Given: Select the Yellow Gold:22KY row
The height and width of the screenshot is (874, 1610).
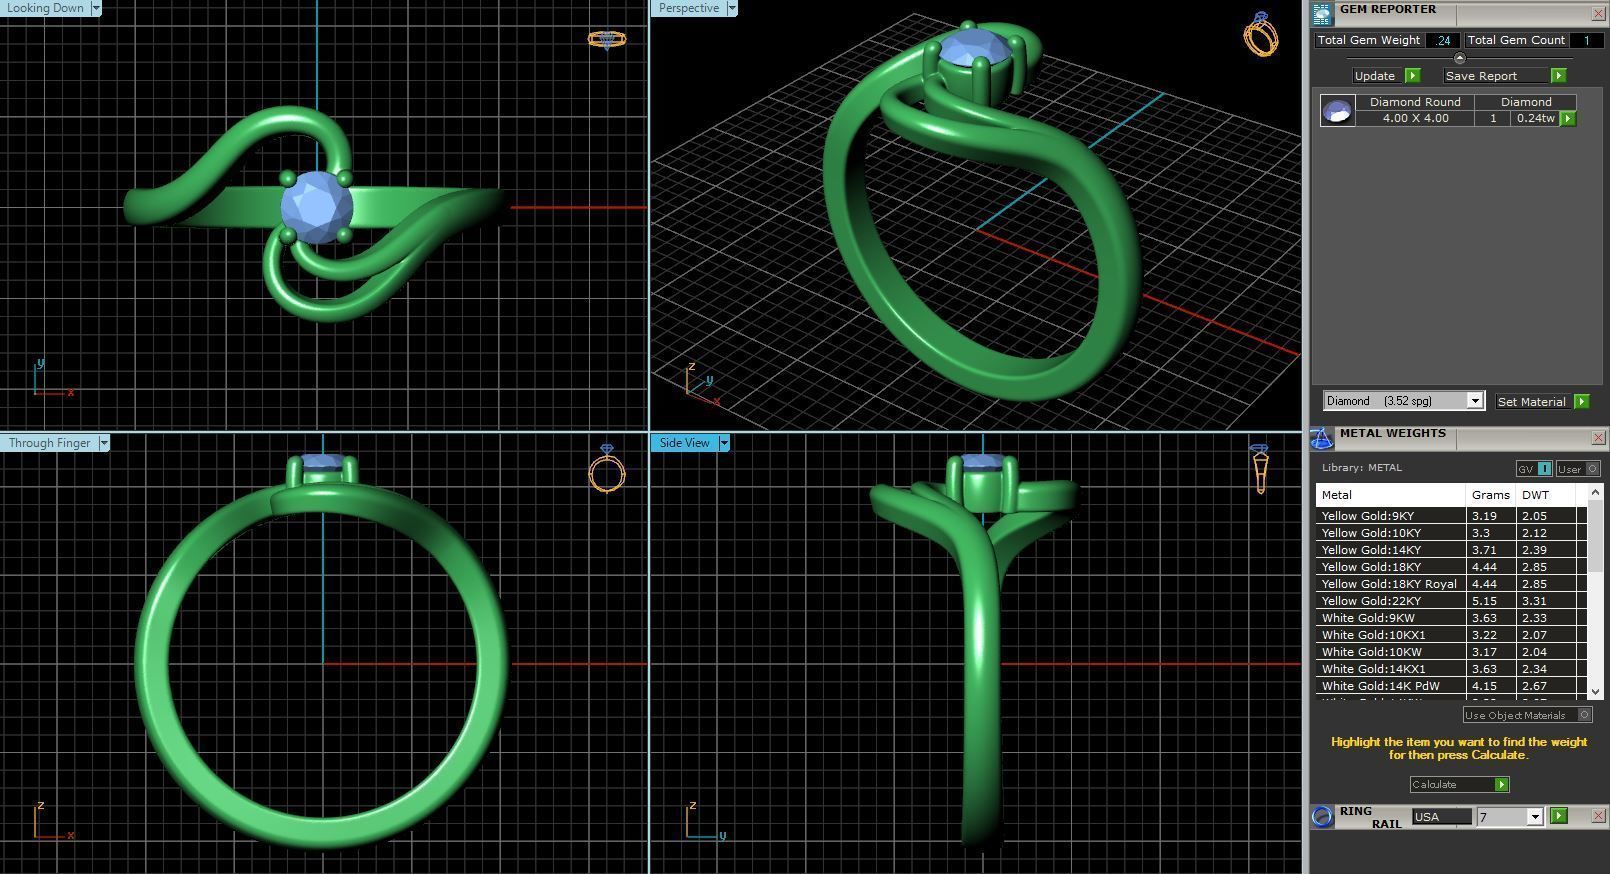Looking at the screenshot, I should pos(1450,601).
